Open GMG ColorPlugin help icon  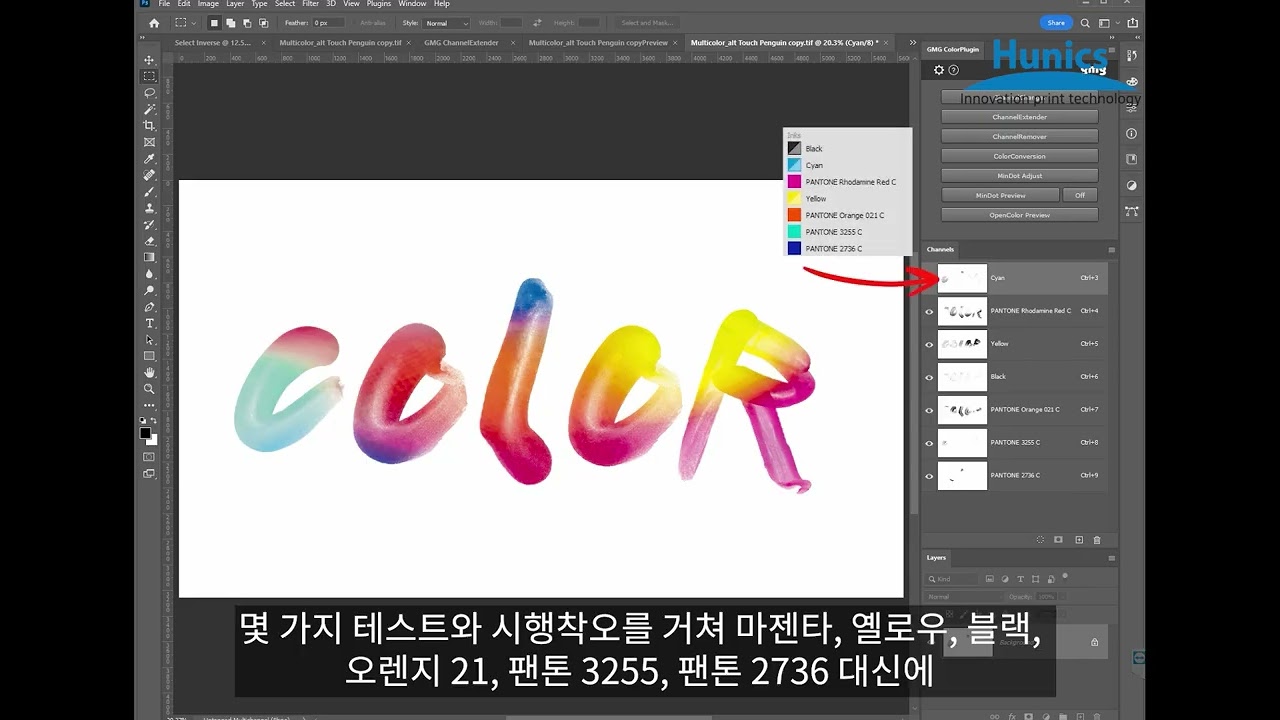tap(954, 70)
